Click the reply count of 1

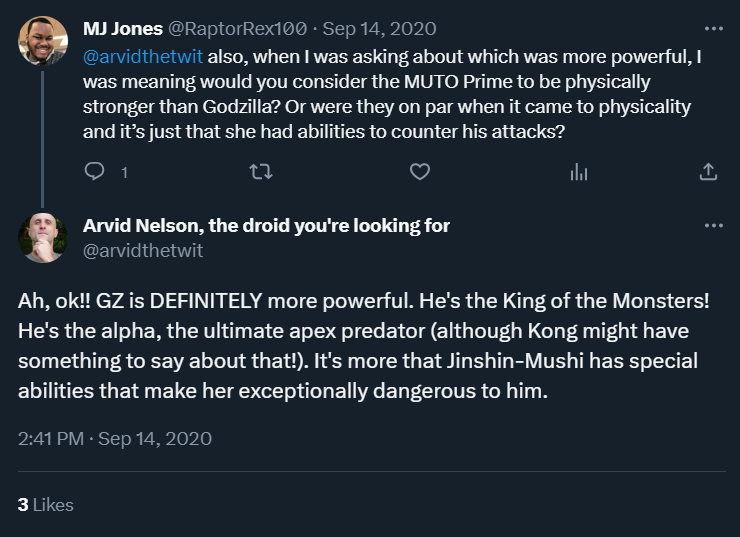tap(124, 172)
